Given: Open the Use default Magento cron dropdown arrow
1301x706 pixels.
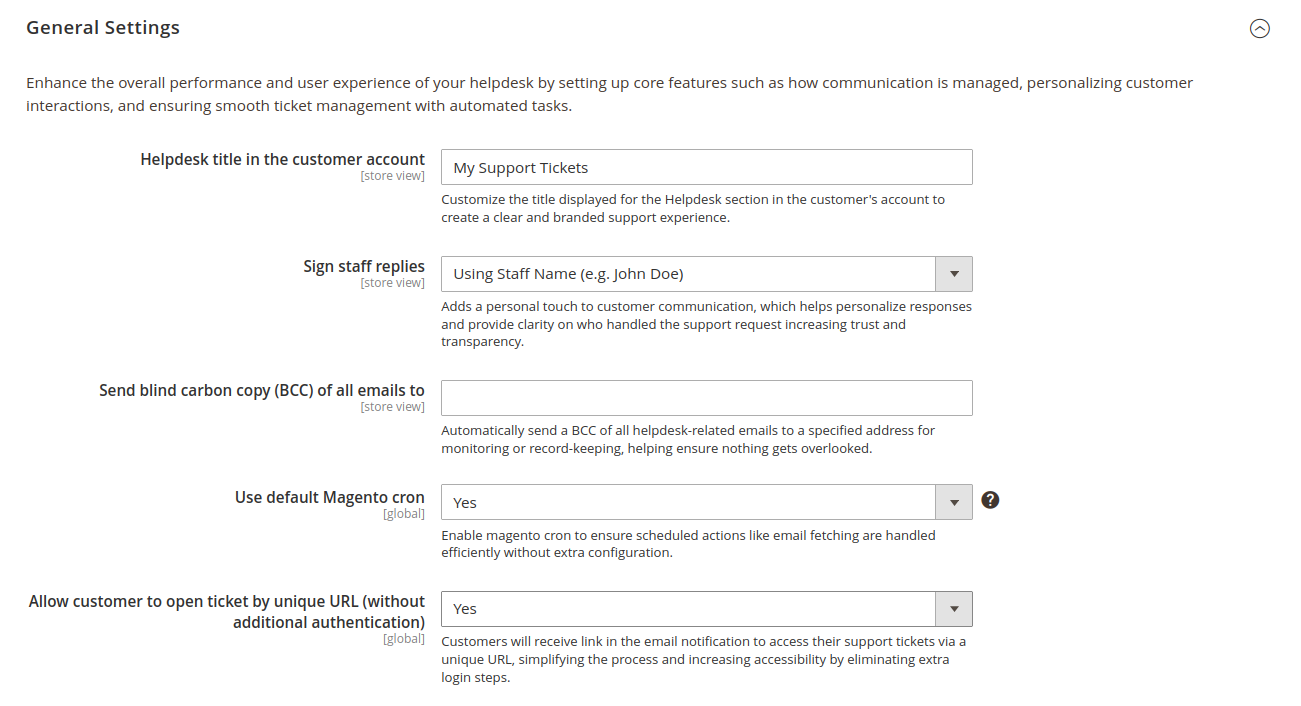Looking at the screenshot, I should click(x=954, y=502).
